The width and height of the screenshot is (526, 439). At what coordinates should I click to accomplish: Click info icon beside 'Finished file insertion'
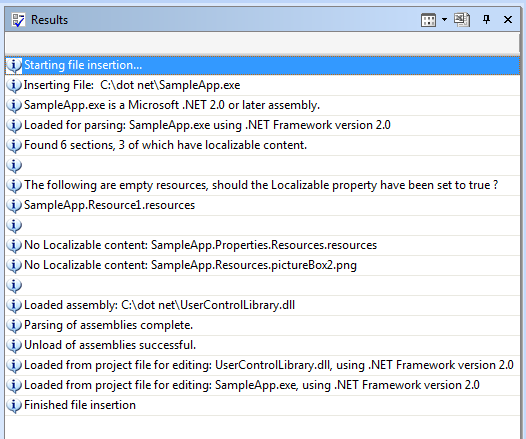(14, 405)
